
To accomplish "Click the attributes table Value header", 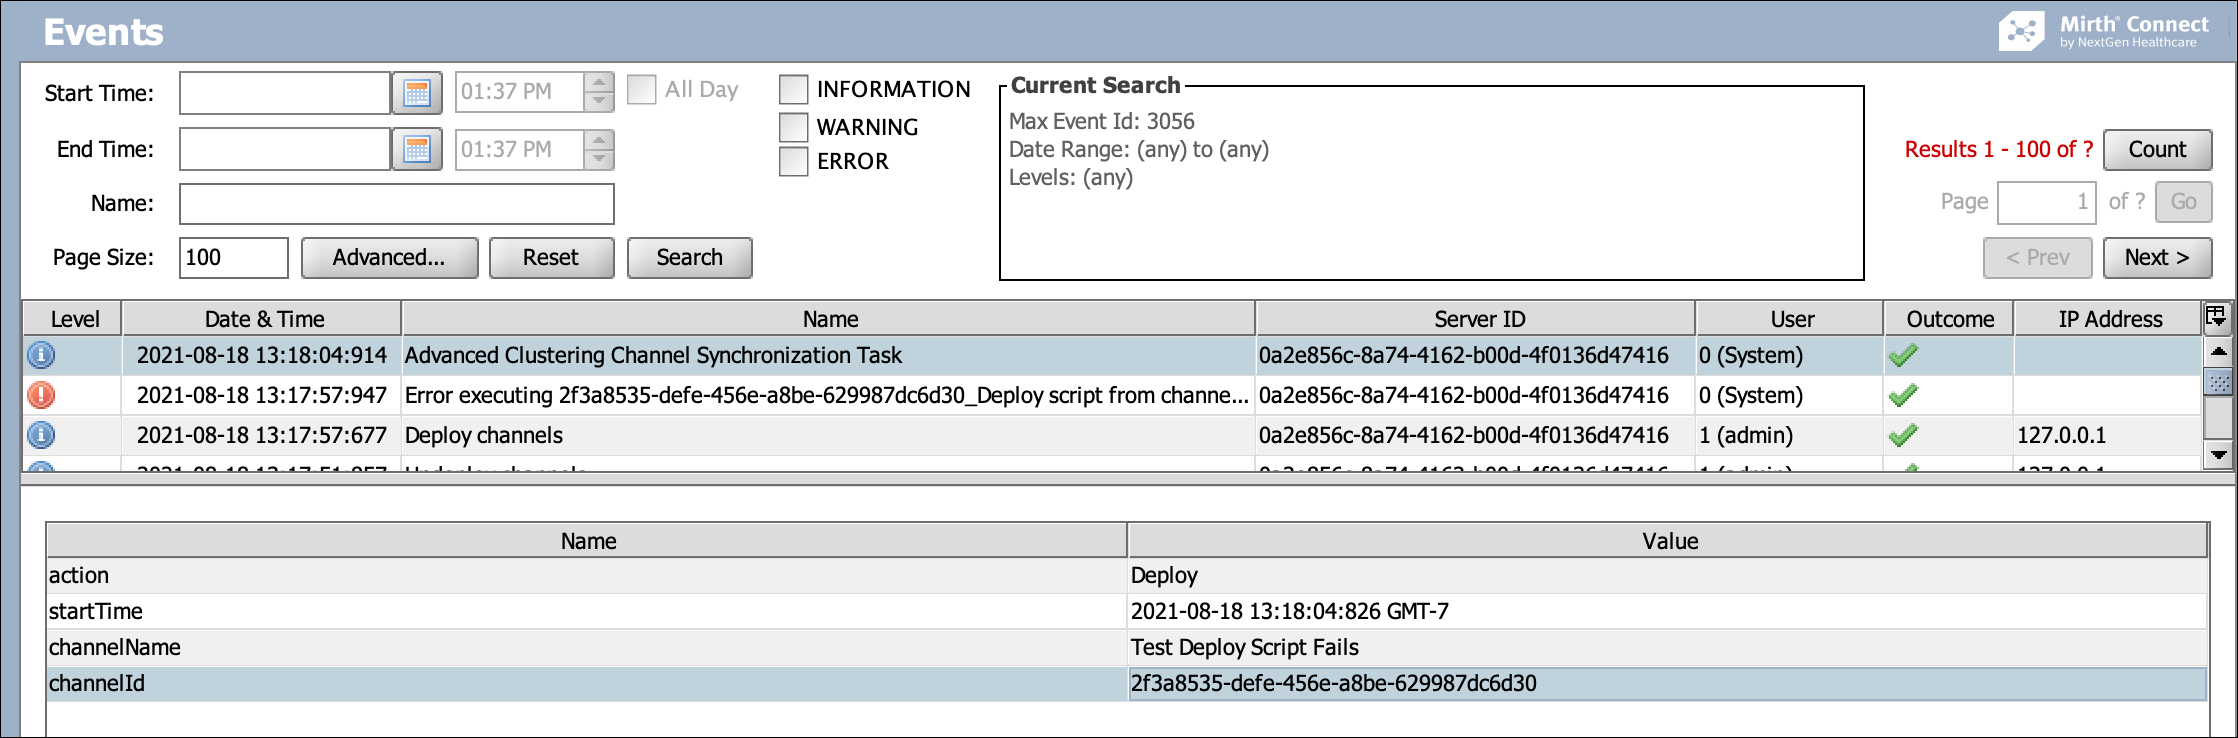I will click(x=1668, y=541).
